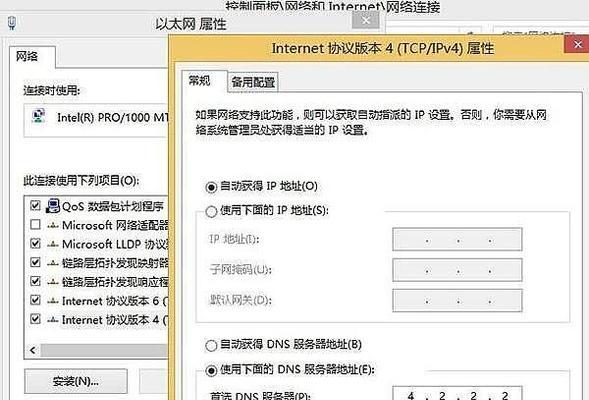589x400 pixels.
Task: Uncheck the QoS 数据包计划程序 checkbox
Action: point(35,205)
